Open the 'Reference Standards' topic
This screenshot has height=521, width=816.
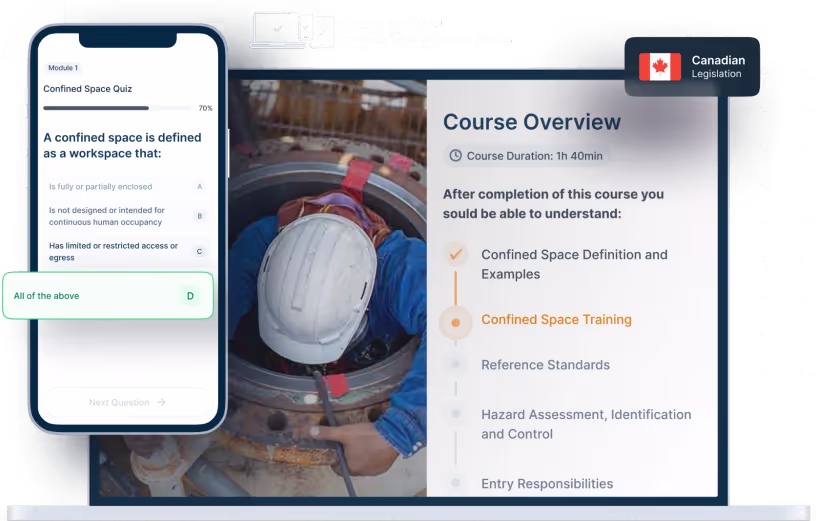pyautogui.click(x=545, y=365)
